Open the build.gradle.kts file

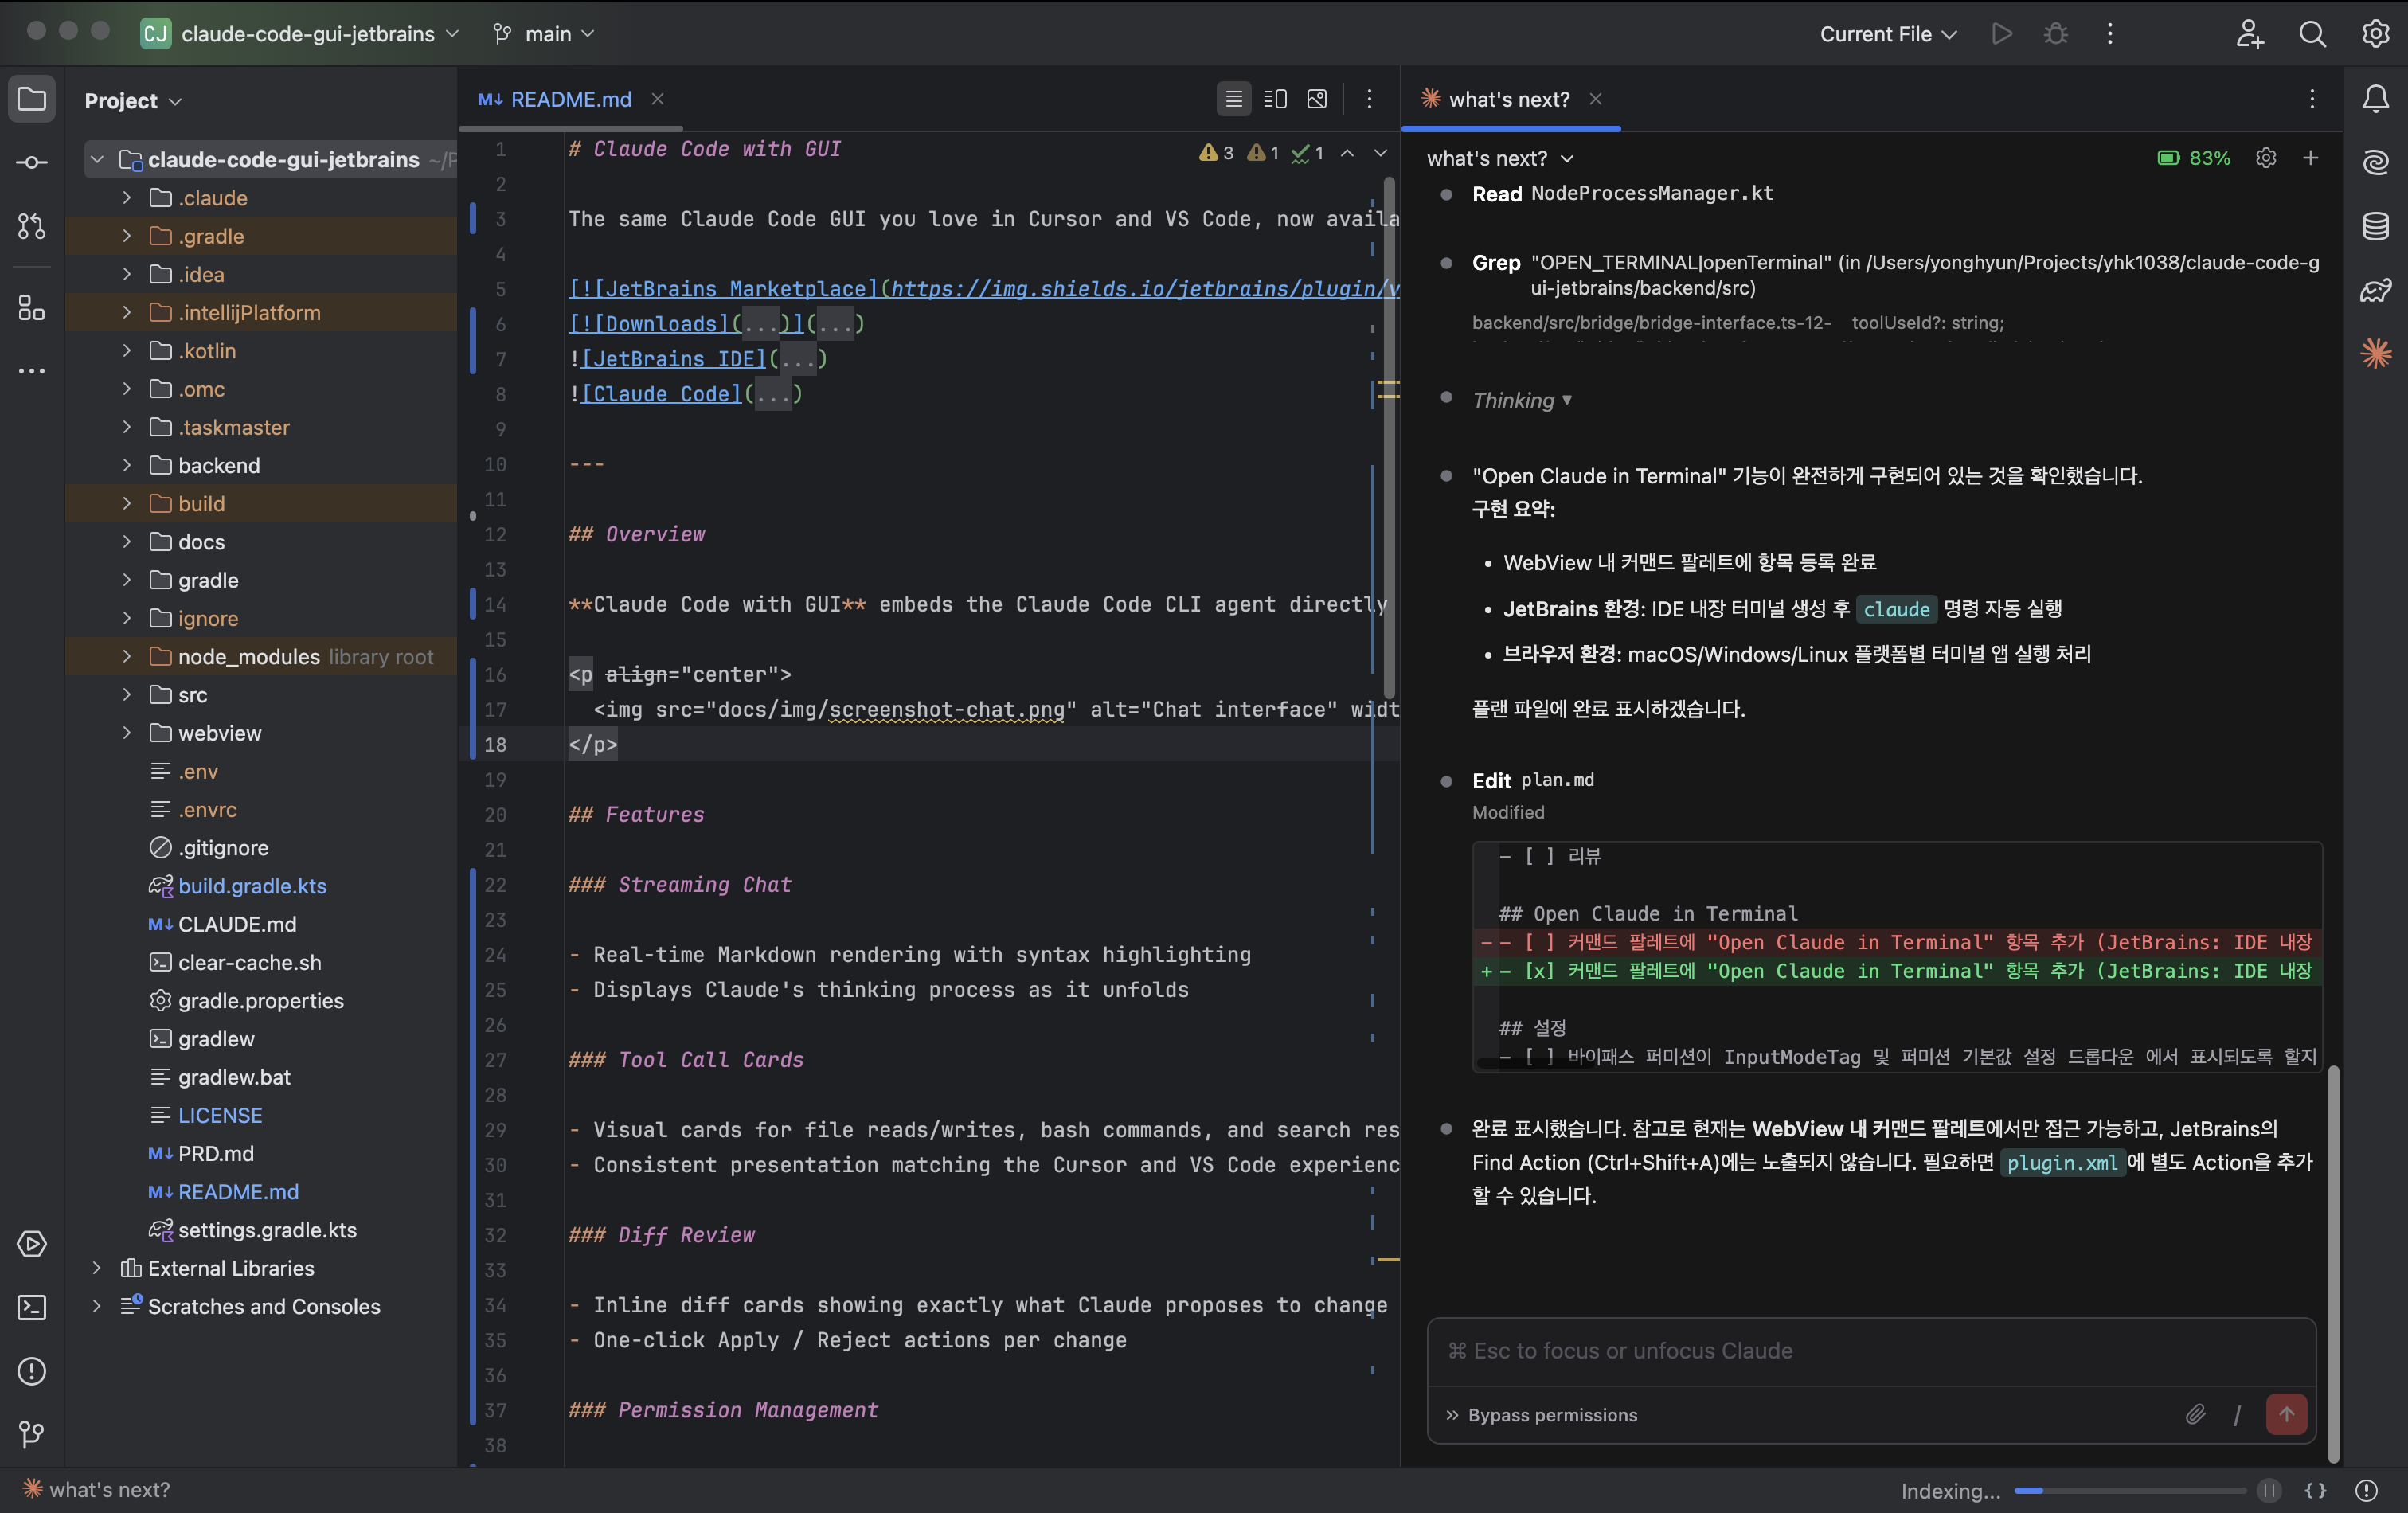(x=252, y=886)
